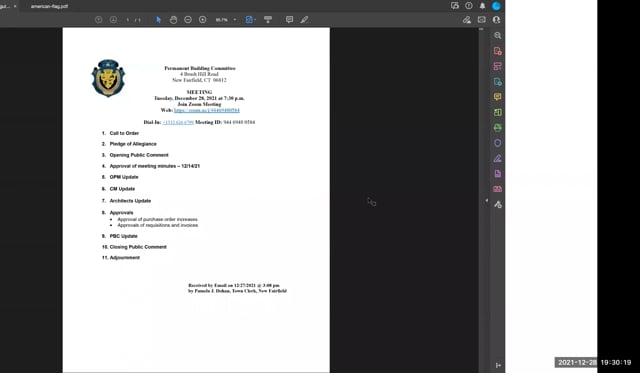Open the Comment tool in right pane
The height and width of the screenshot is (373, 640).
click(498, 97)
